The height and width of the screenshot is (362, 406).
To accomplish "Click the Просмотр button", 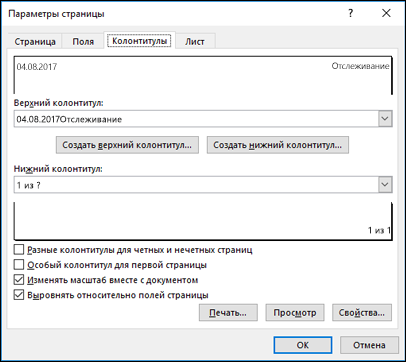I will point(295,313).
